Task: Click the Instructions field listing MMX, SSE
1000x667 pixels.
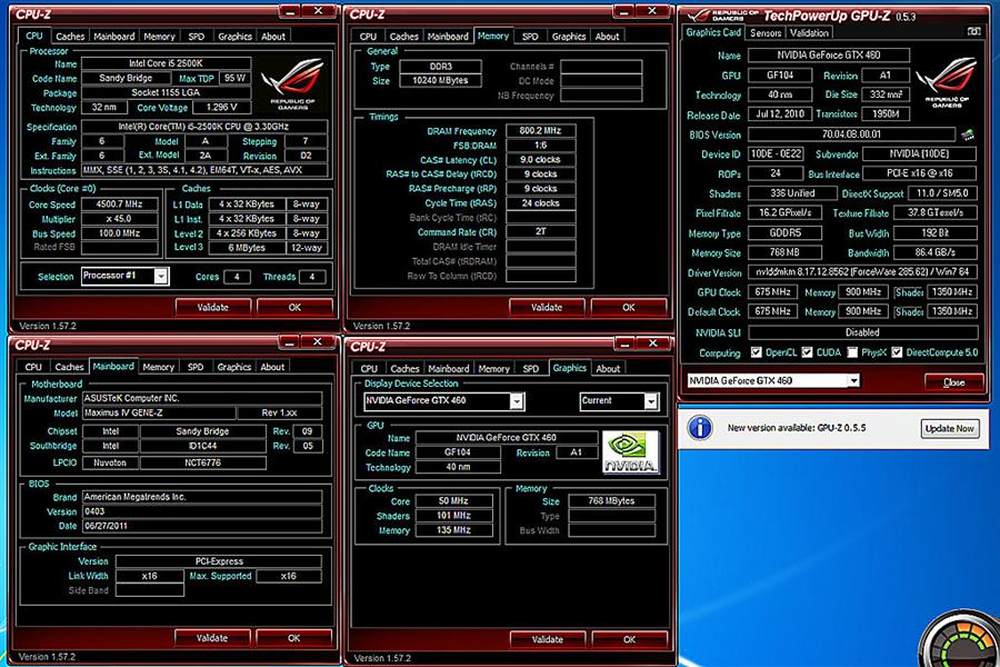Action: 204,170
